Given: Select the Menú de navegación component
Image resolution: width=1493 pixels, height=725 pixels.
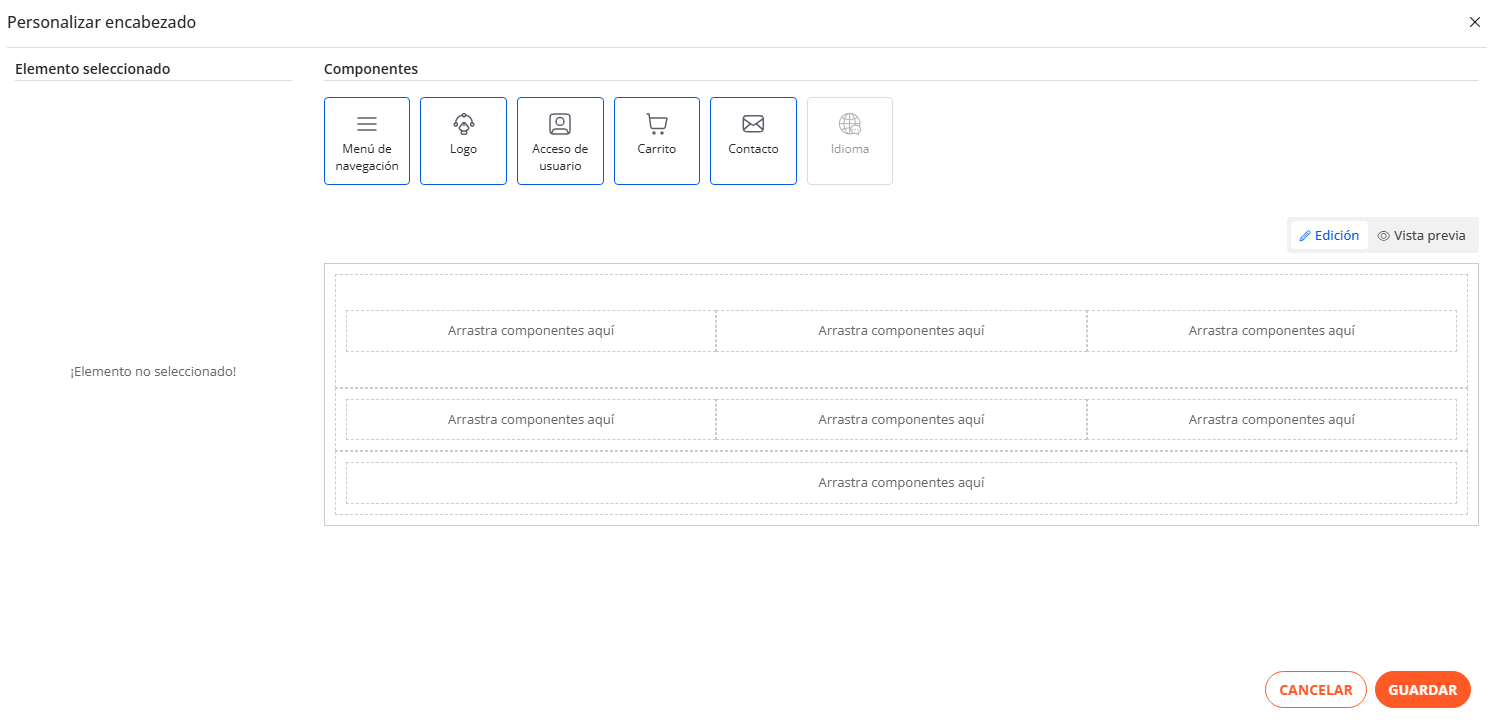Looking at the screenshot, I should pyautogui.click(x=367, y=141).
